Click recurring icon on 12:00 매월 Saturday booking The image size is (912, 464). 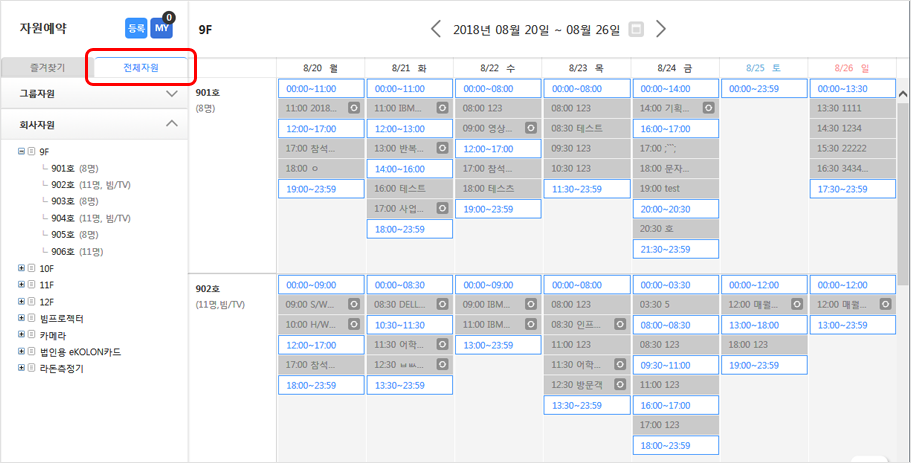[x=795, y=304]
